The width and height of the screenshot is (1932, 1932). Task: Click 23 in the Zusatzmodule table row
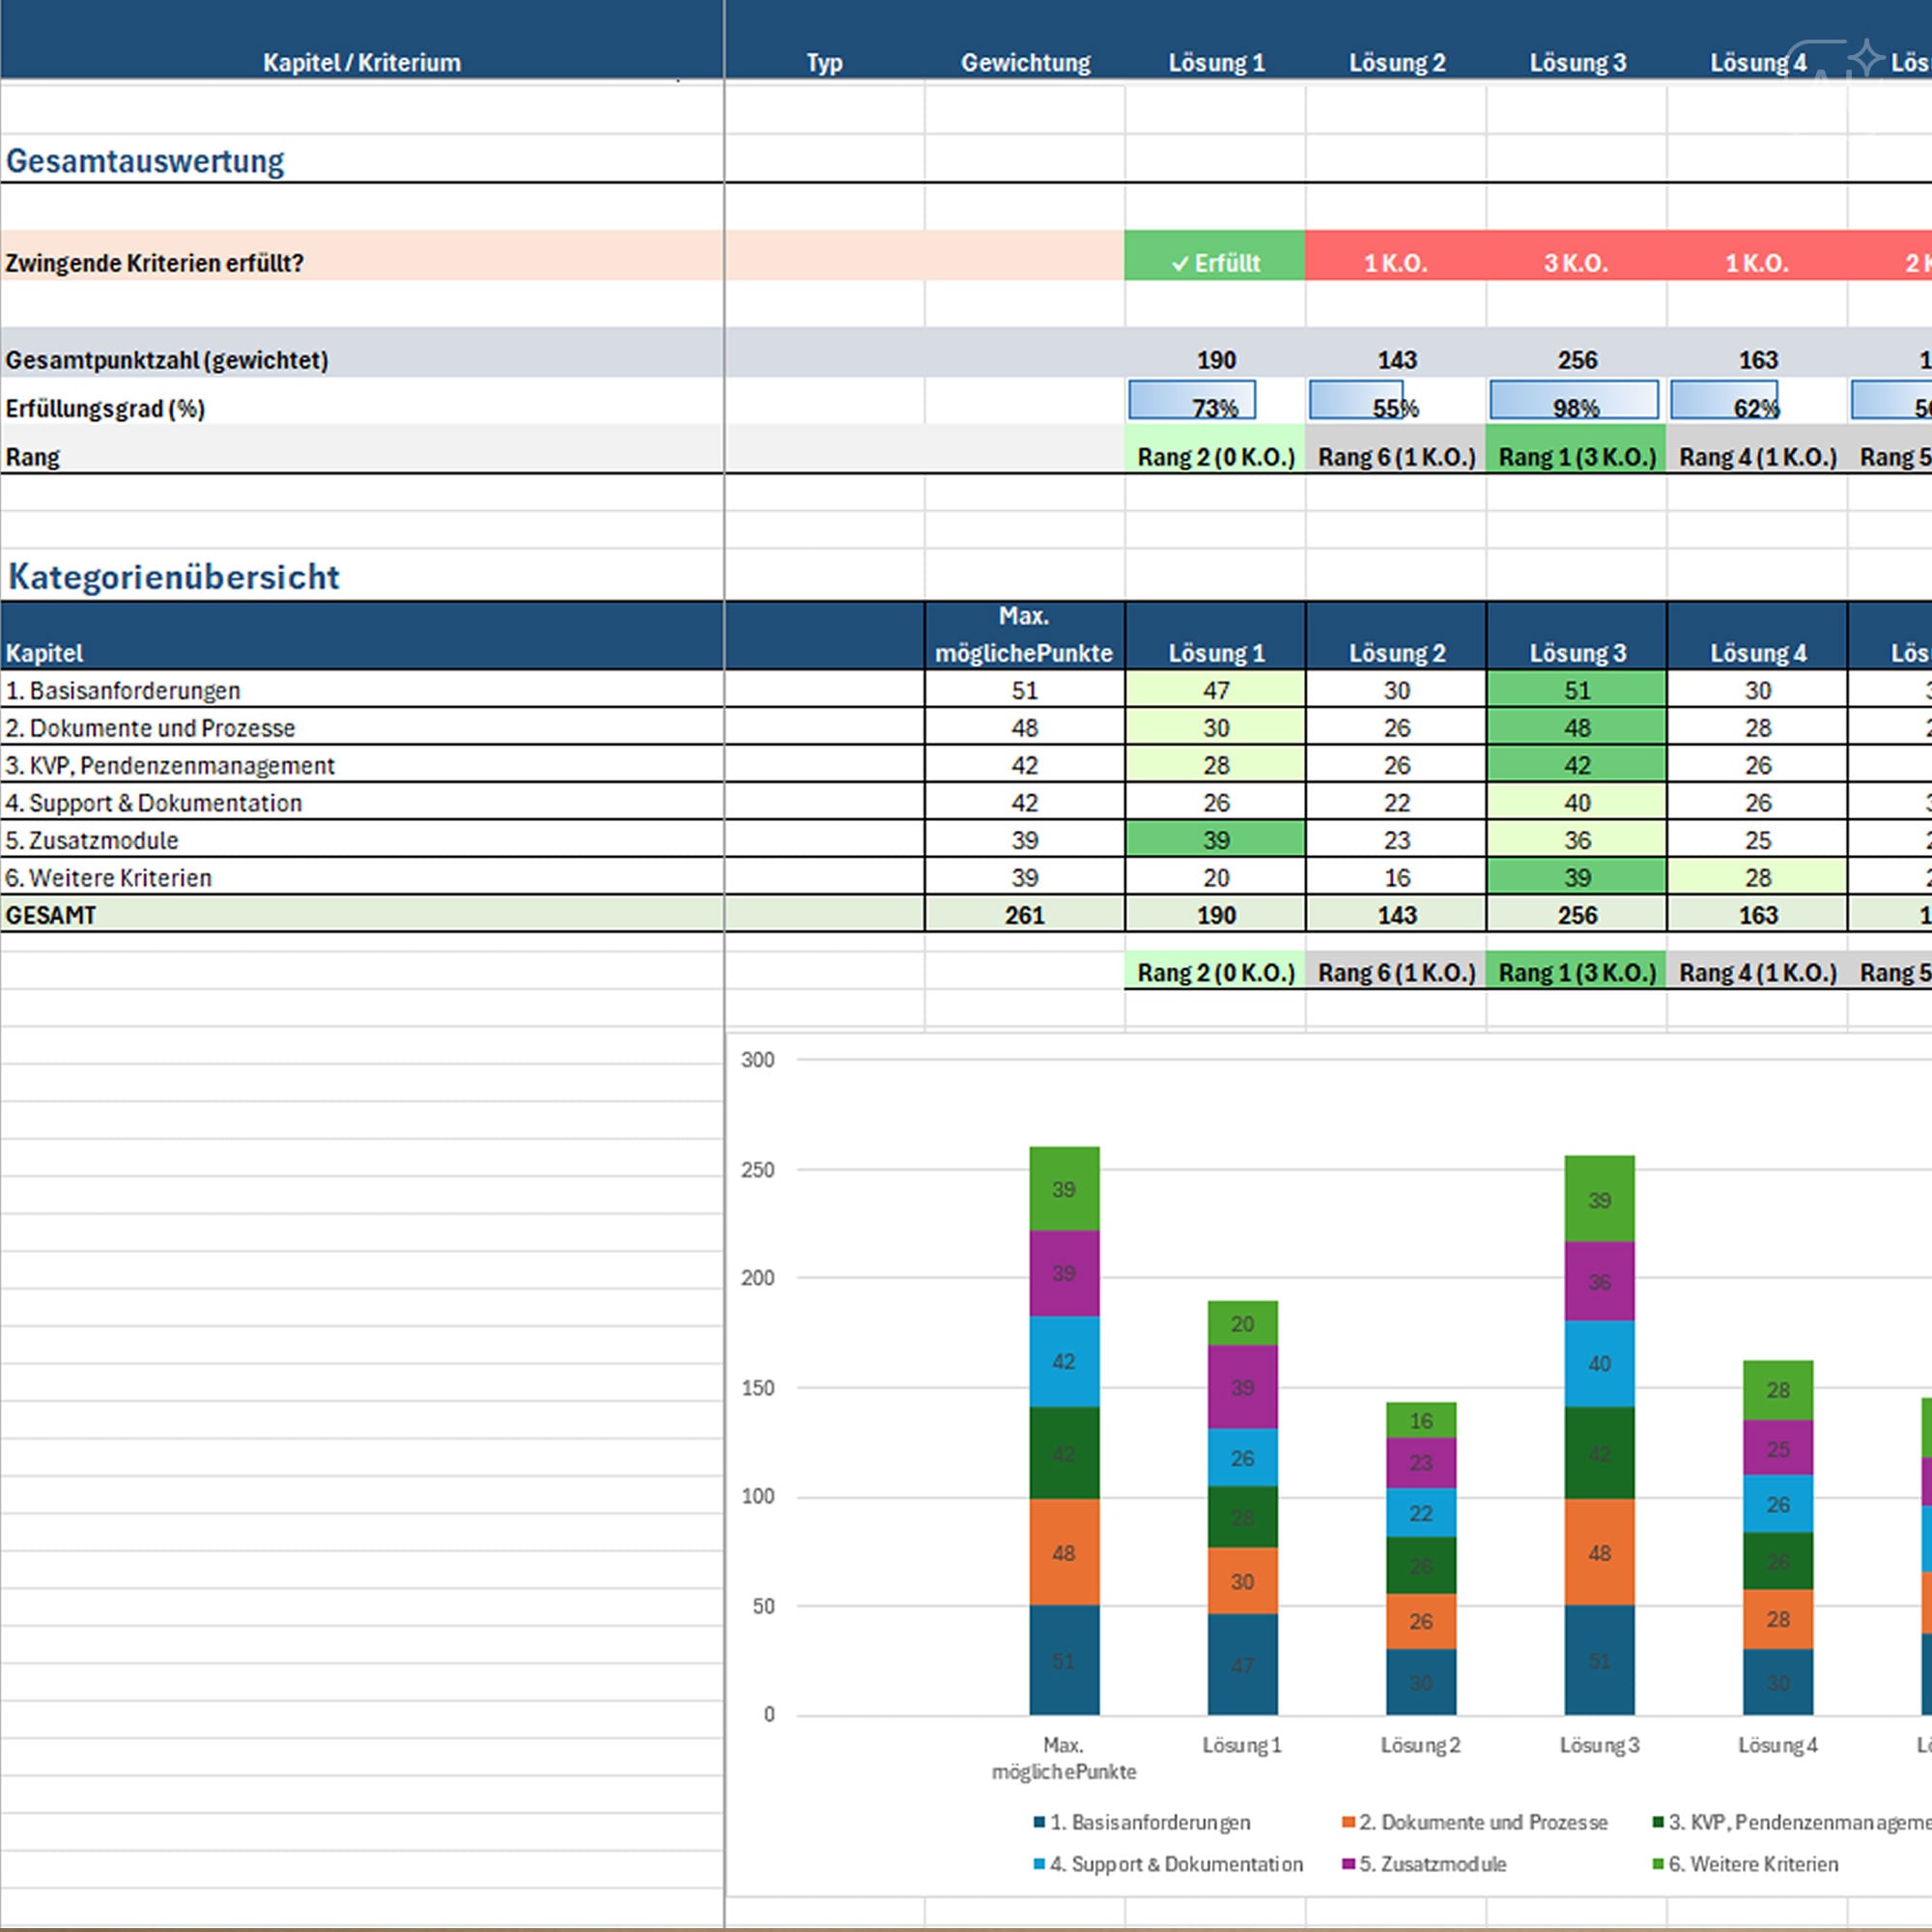click(x=1397, y=840)
